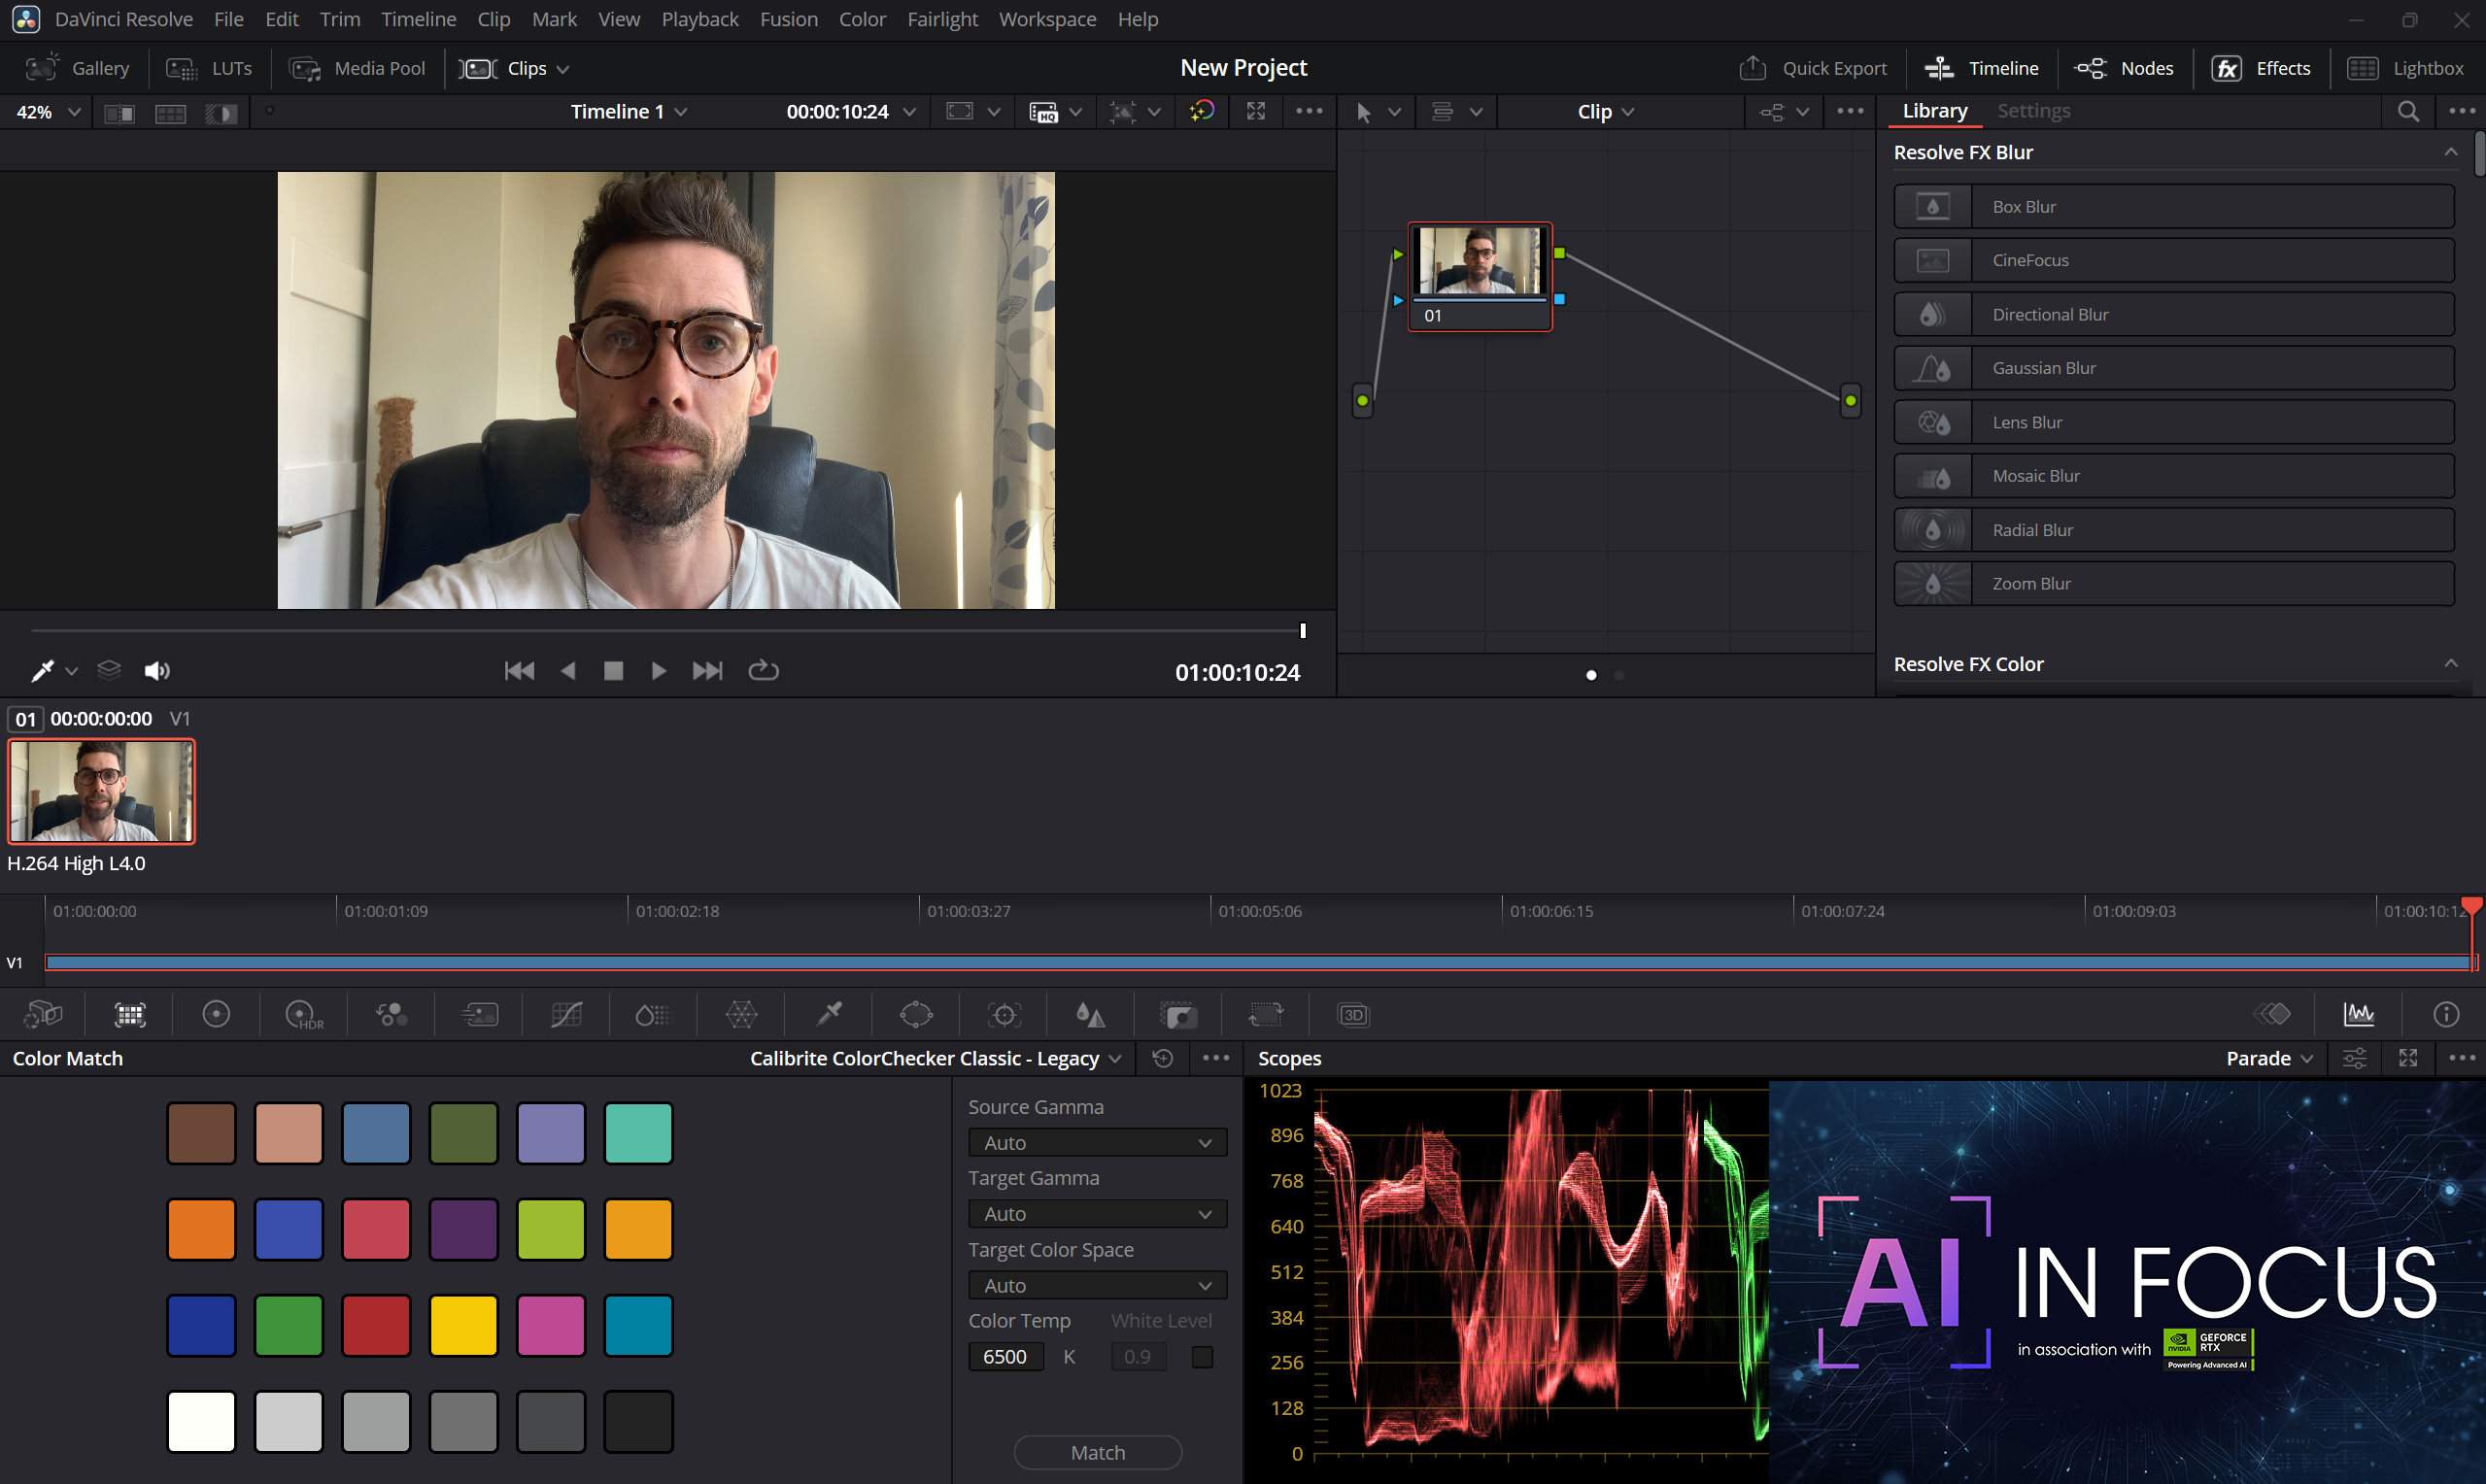2486x1484 pixels.
Task: Open the Clip node mode dropdown
Action: pyautogui.click(x=1605, y=112)
